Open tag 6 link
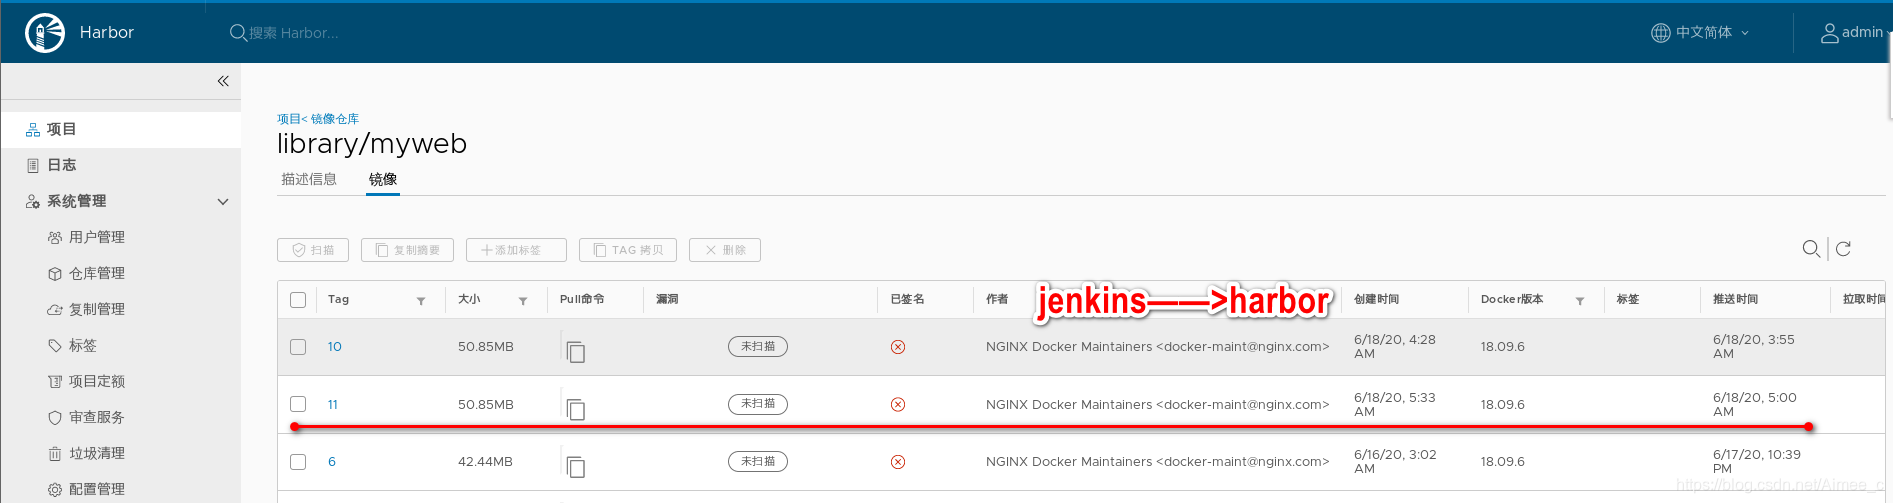This screenshot has height=503, width=1893. point(332,462)
